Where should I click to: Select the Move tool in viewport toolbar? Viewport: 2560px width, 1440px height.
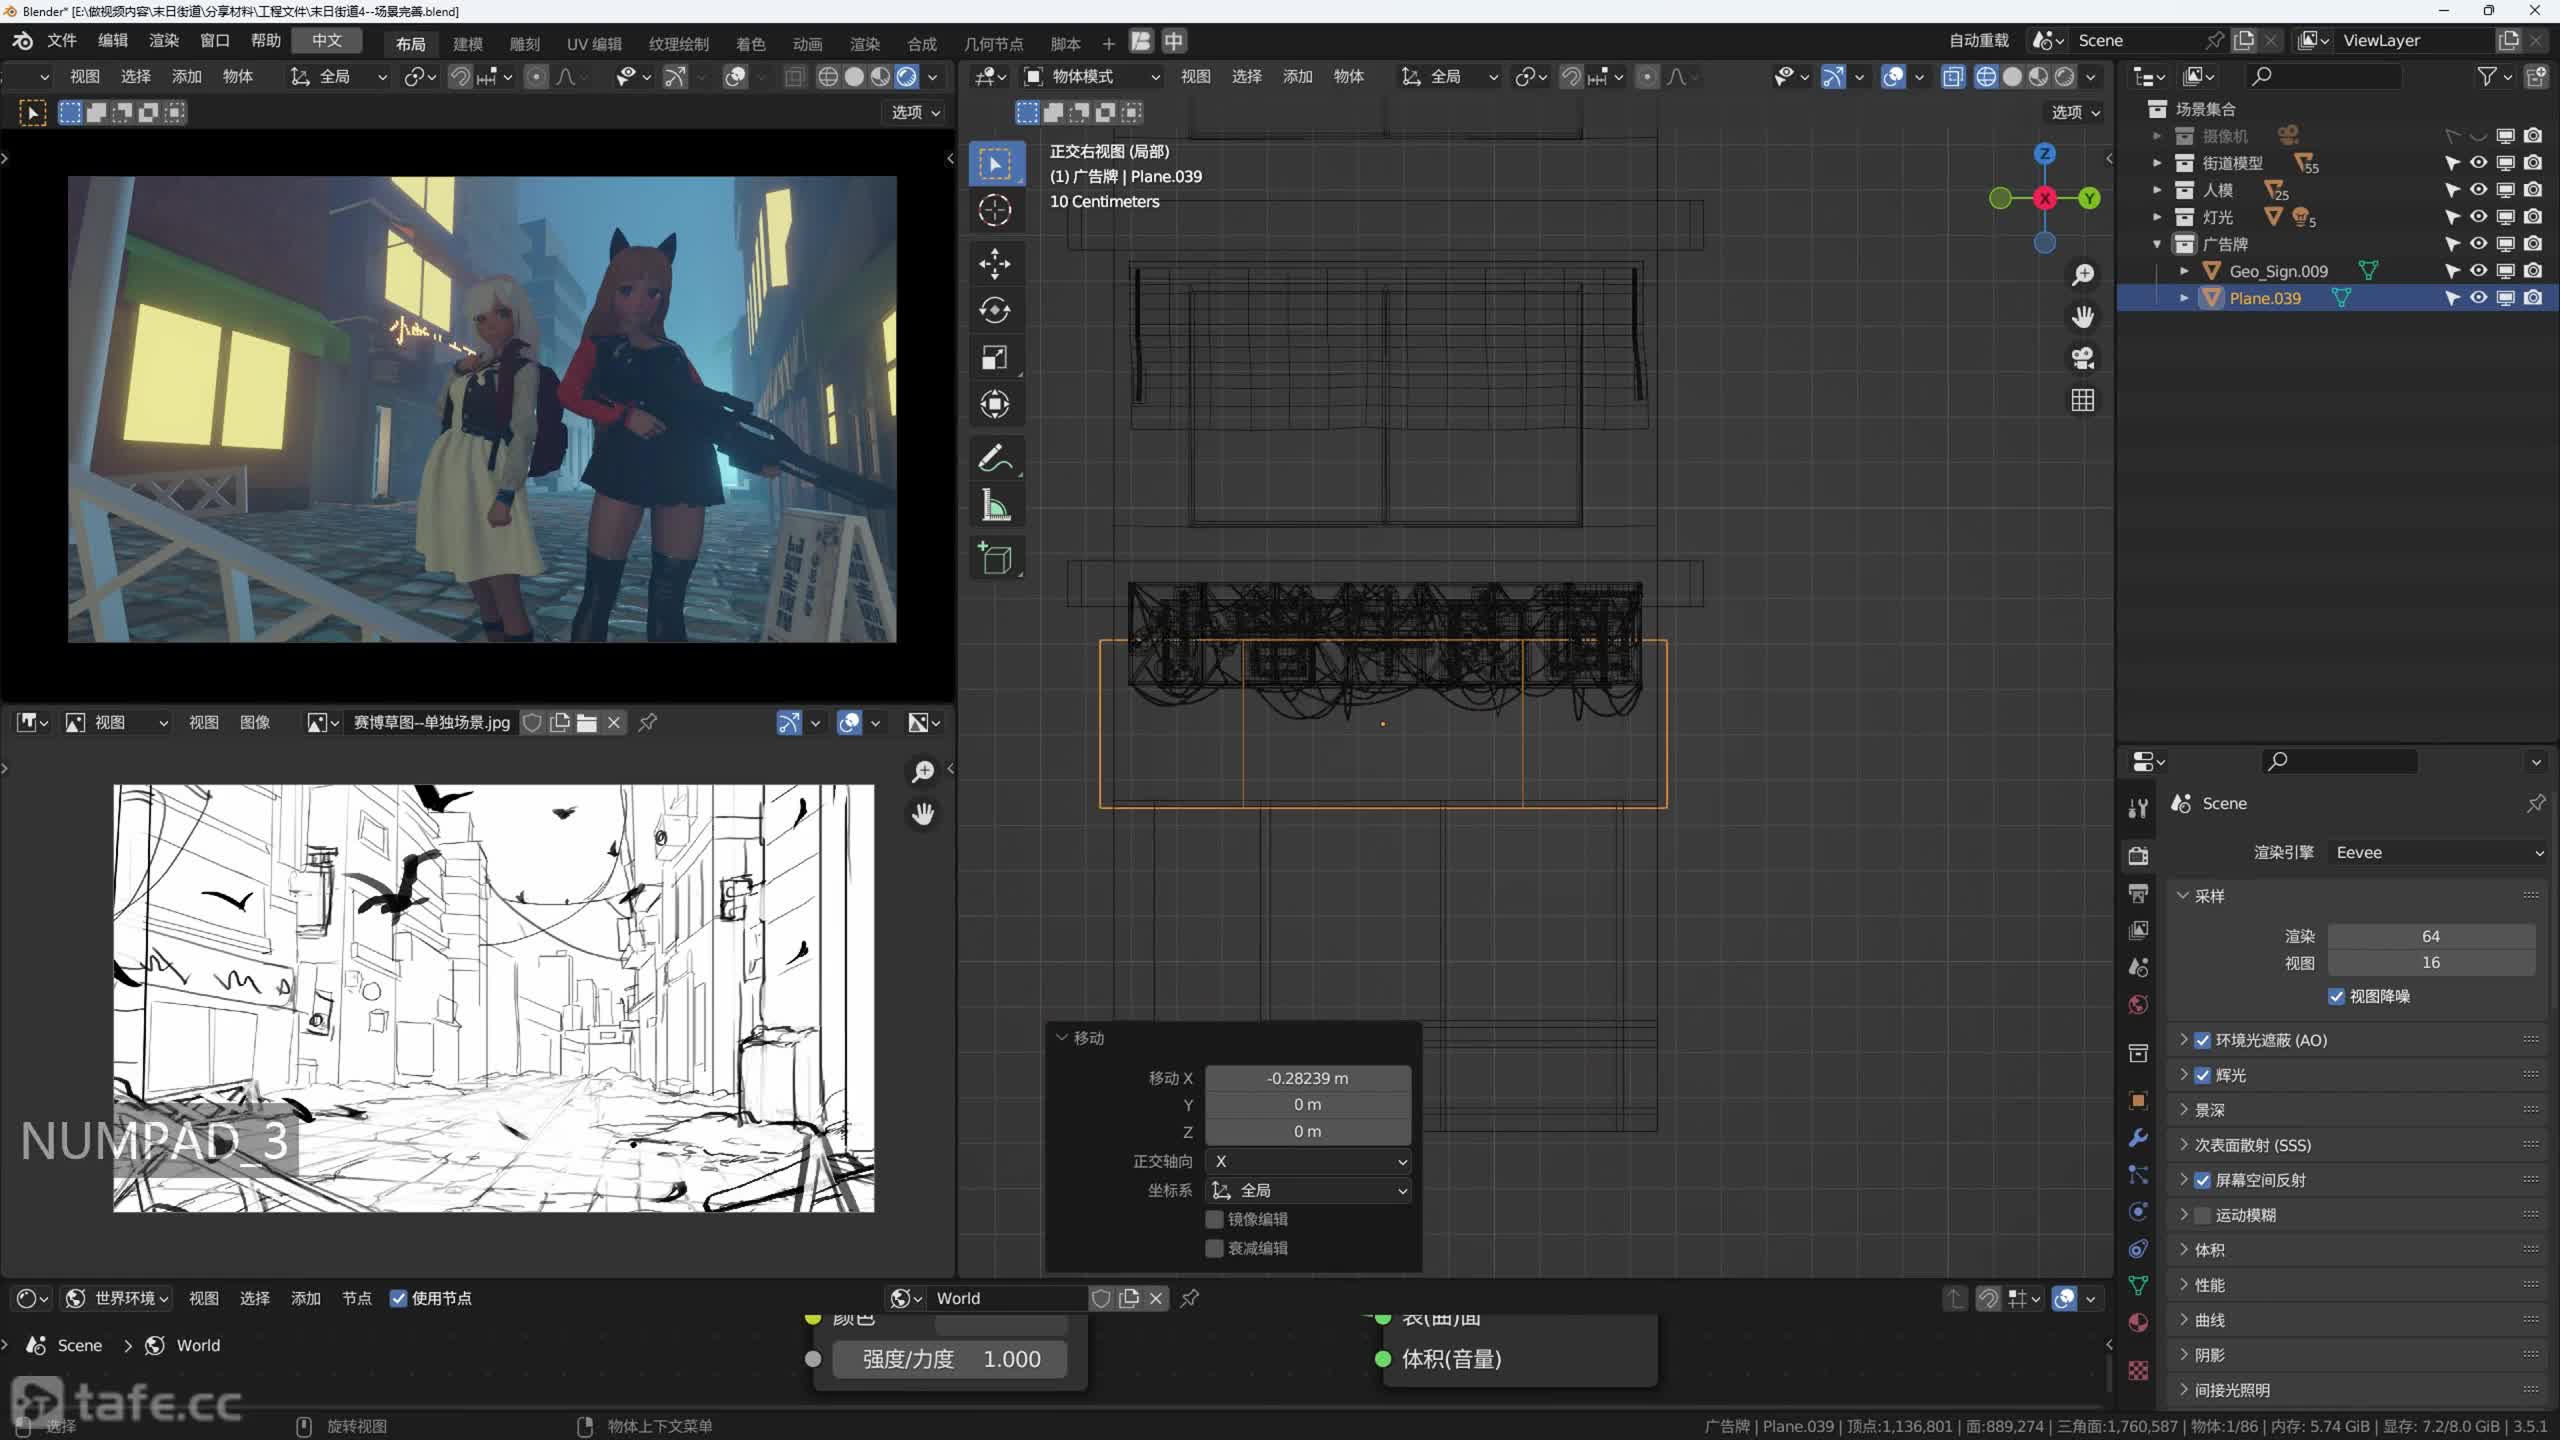(x=994, y=264)
